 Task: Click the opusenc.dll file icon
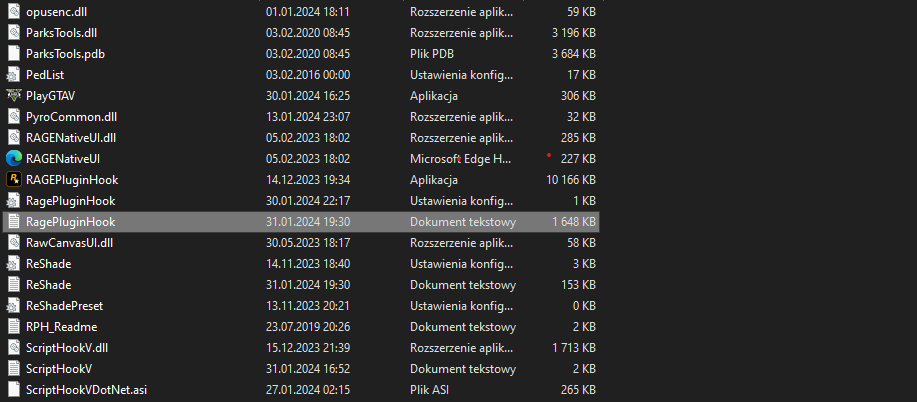point(14,12)
